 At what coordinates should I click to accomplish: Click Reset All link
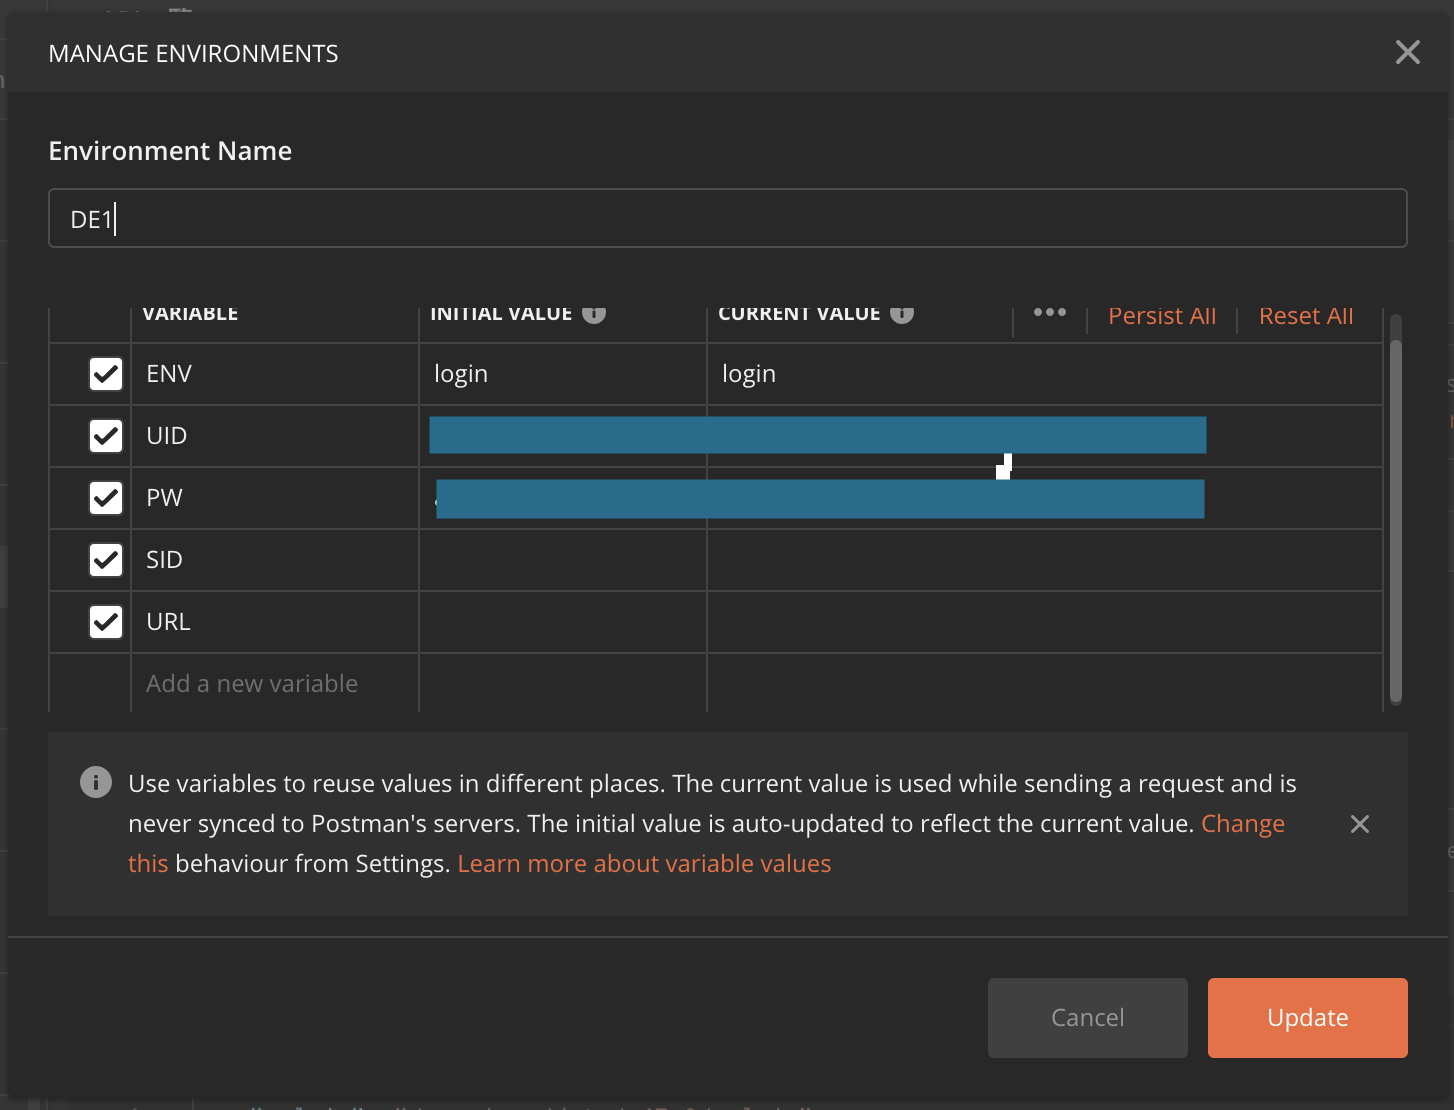(x=1306, y=316)
